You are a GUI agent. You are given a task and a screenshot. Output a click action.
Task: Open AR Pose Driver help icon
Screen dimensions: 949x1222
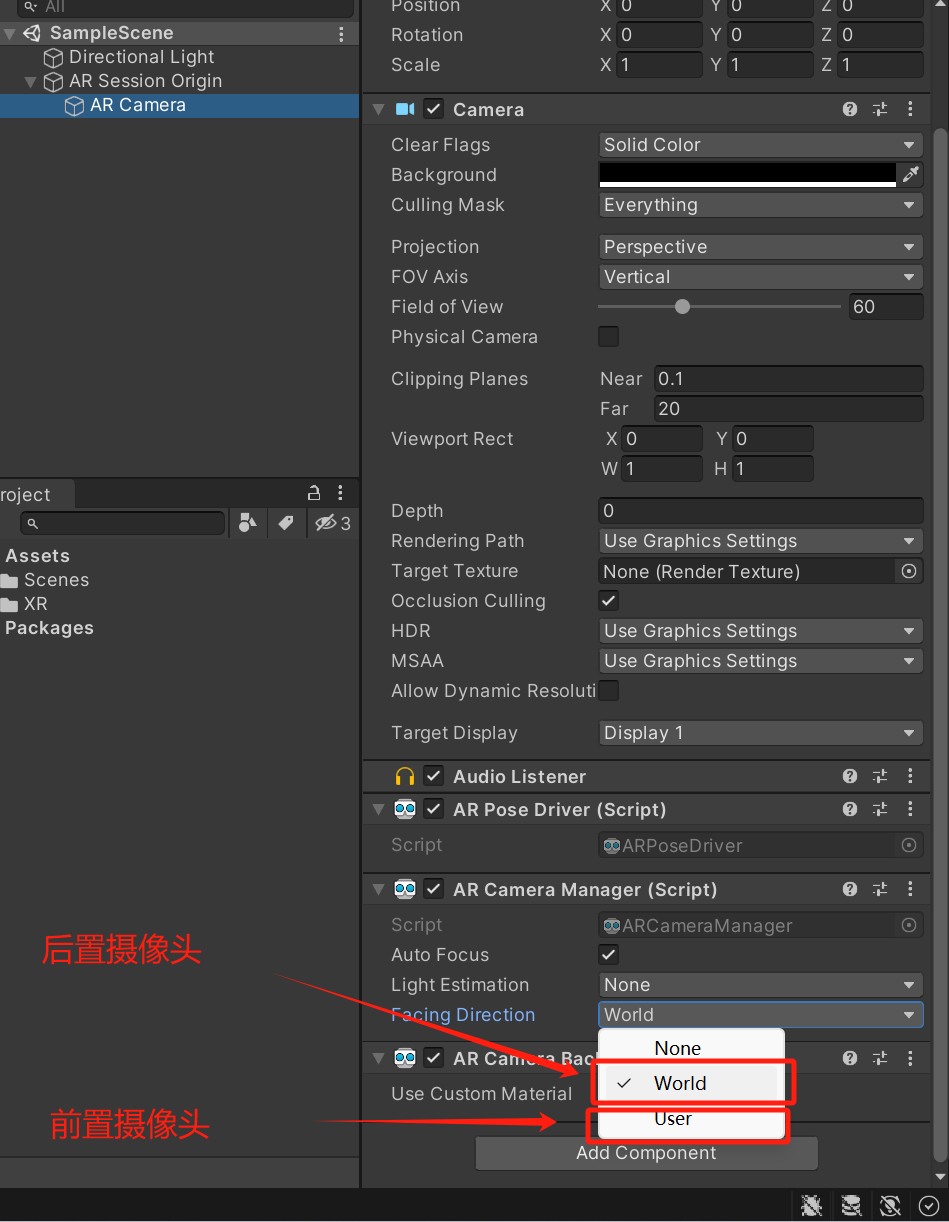coord(850,809)
